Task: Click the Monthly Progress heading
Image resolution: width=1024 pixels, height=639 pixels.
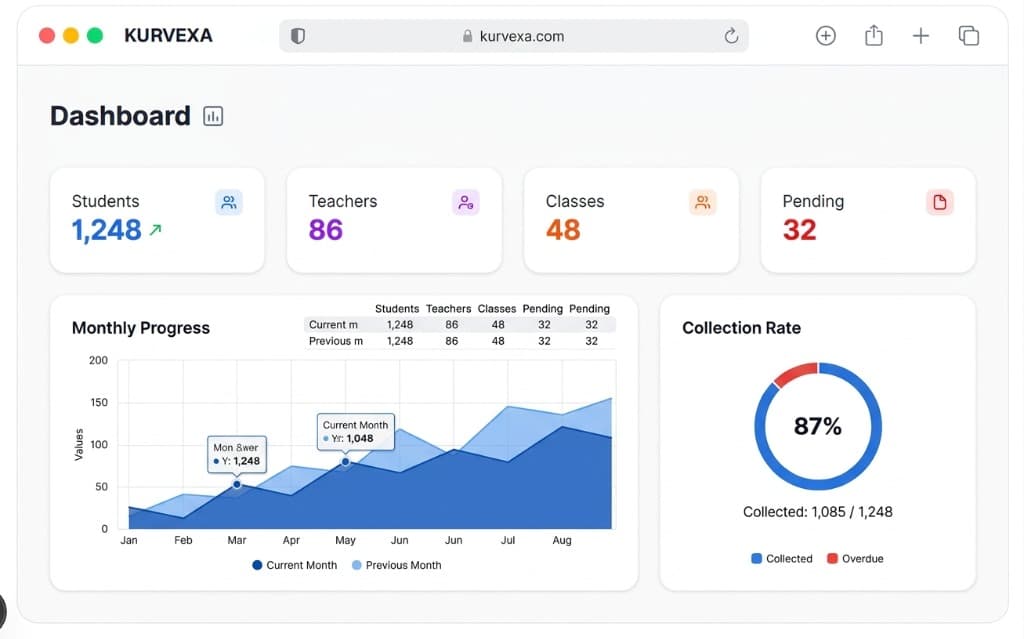Action: [x=140, y=328]
